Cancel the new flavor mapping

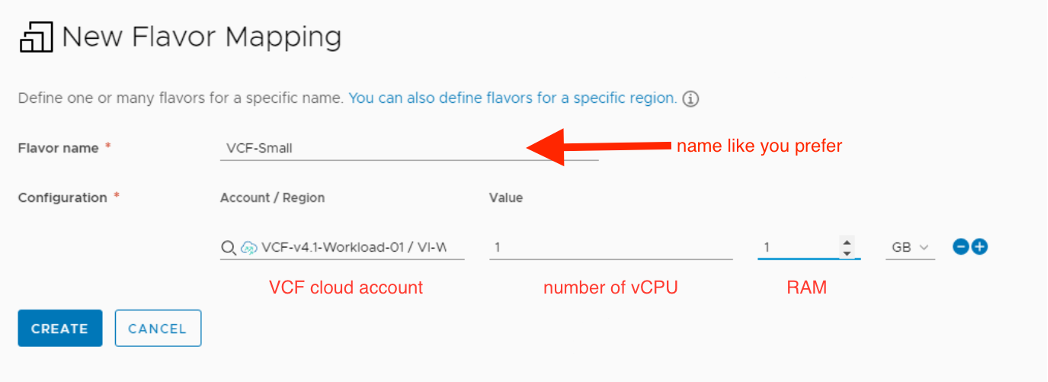(x=158, y=328)
